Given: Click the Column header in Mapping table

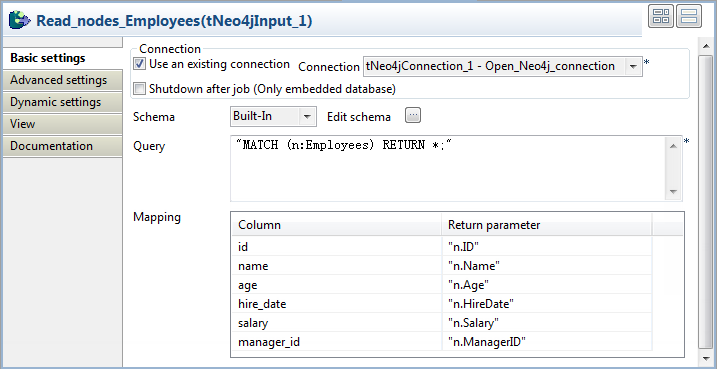Looking at the screenshot, I should point(336,225).
